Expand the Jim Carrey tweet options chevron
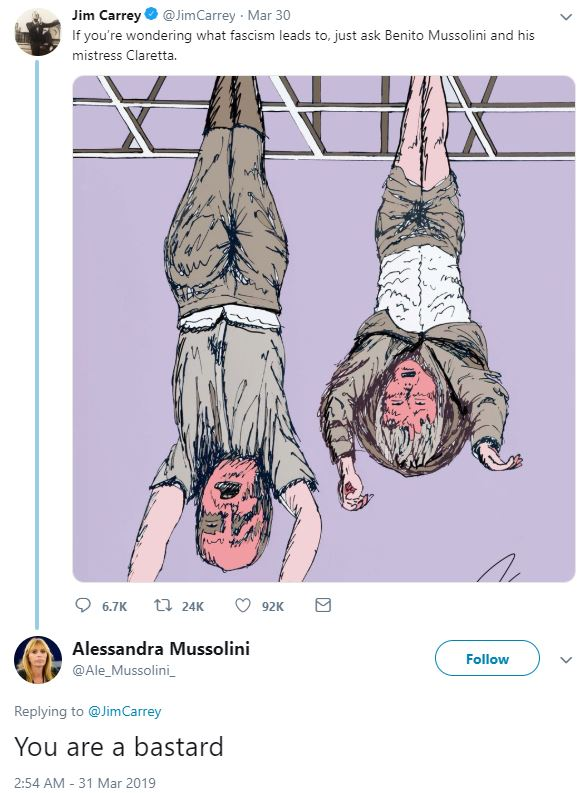This screenshot has width=584, height=793. pyautogui.click(x=566, y=17)
